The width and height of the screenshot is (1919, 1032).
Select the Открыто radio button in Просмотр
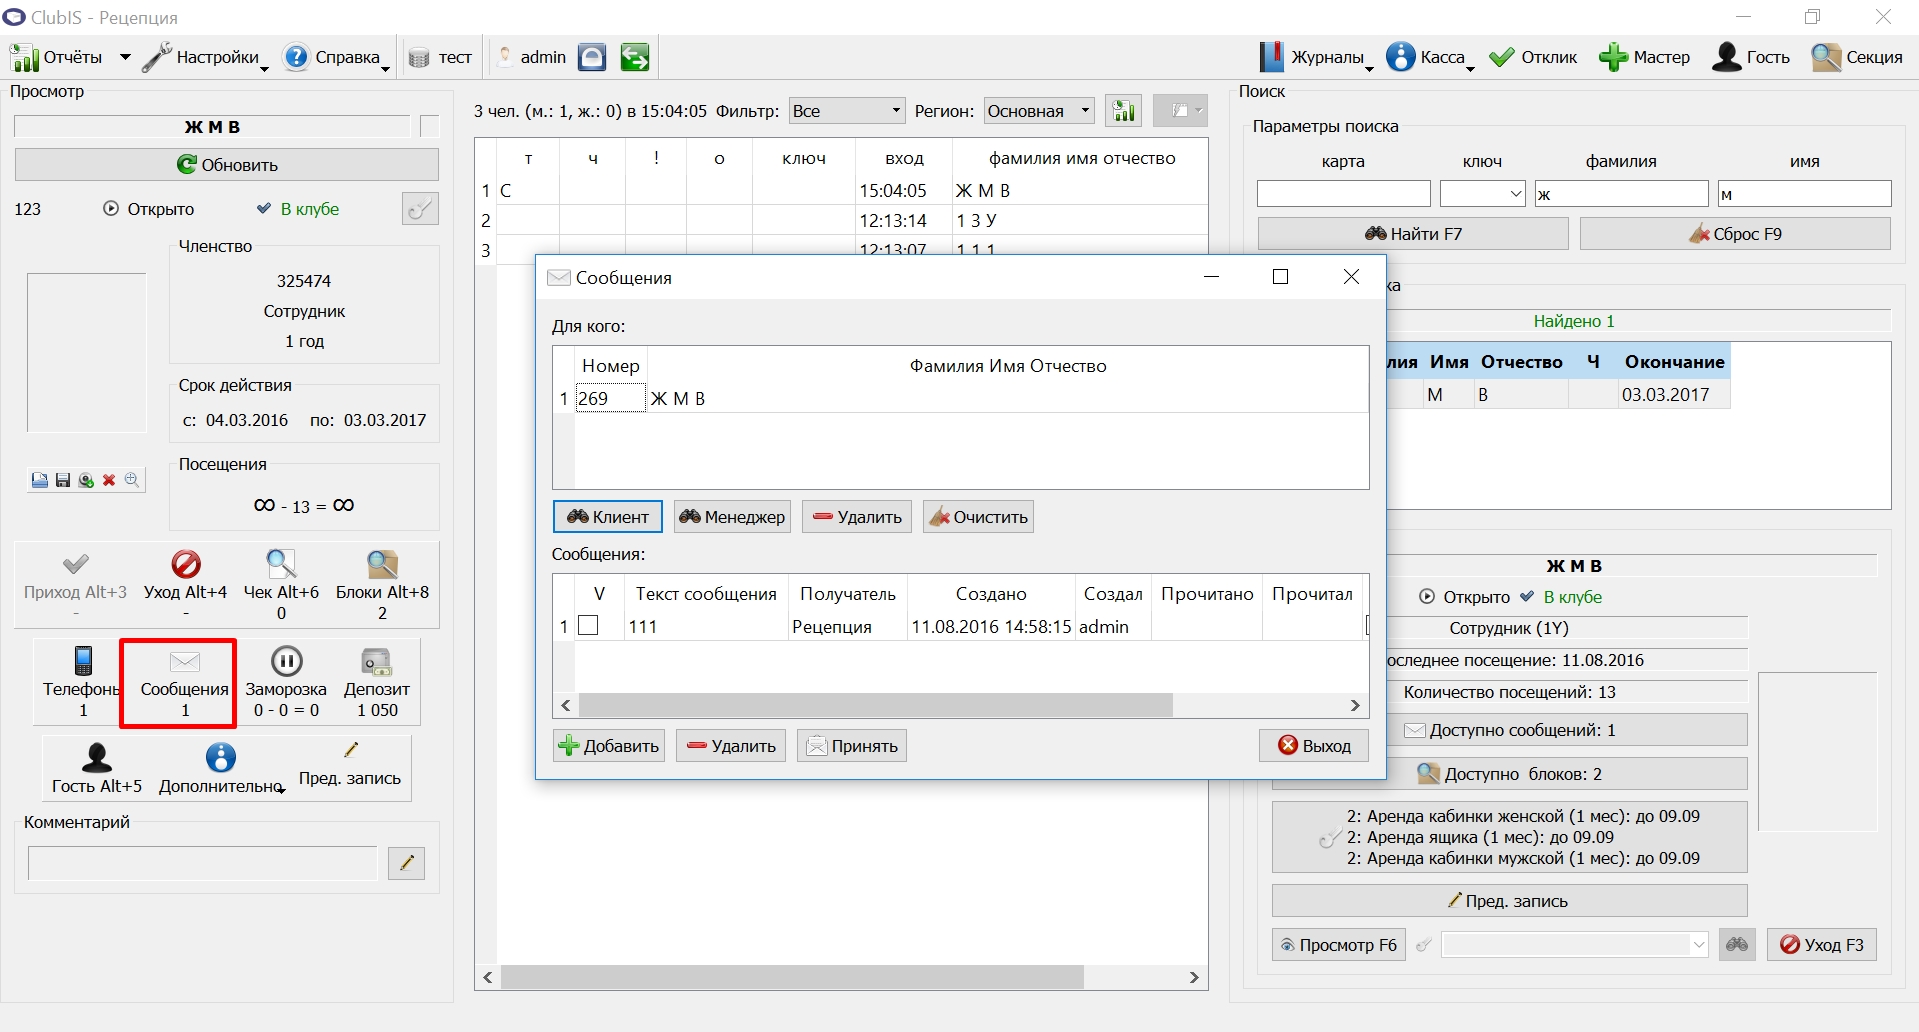[111, 209]
